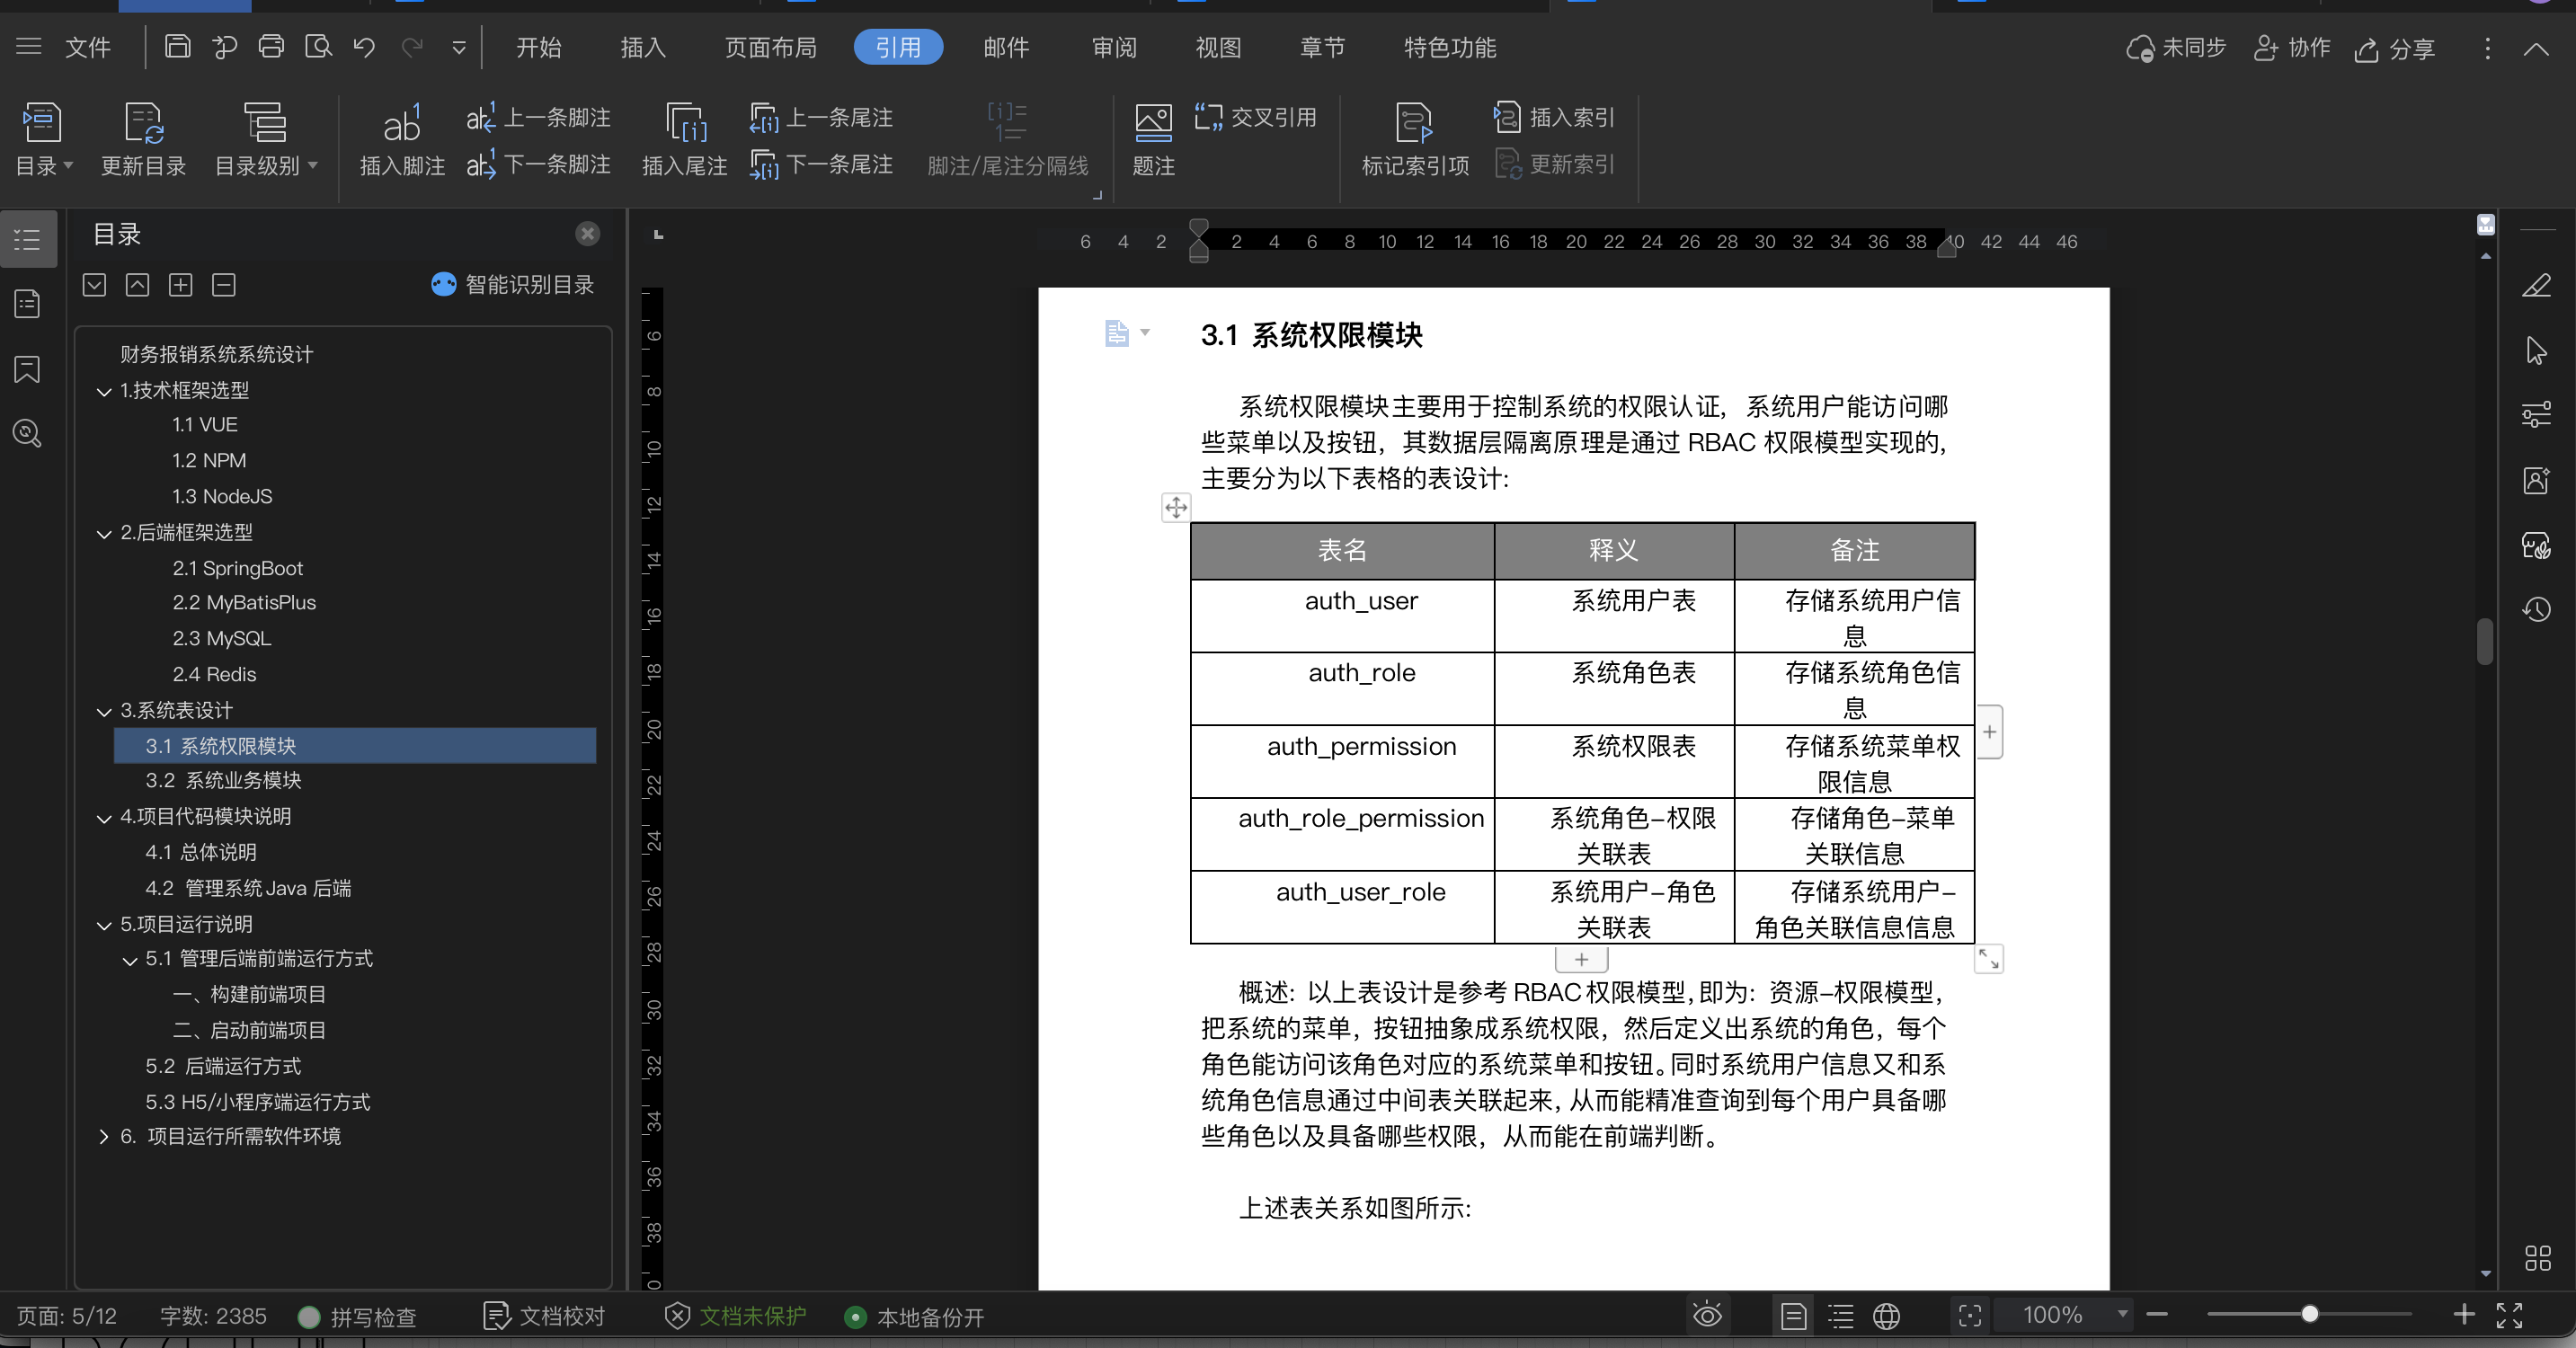
Task: Expand the 6. 项目运行所需软件环境 node
Action: pyautogui.click(x=104, y=1136)
